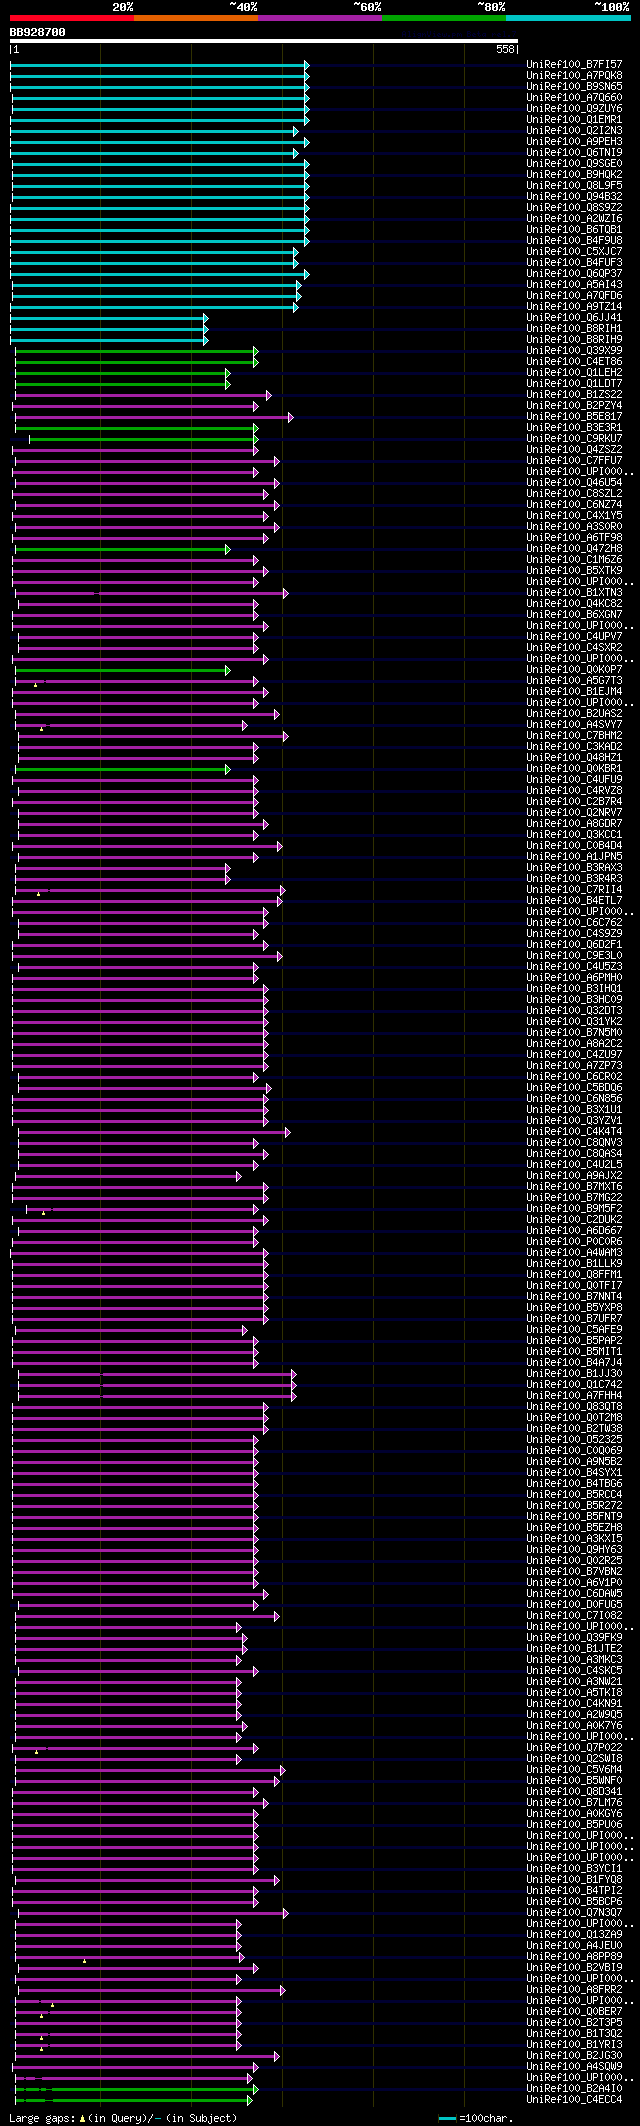
Task: Open hit UniRef100_B9SN65
Action: pyautogui.click(x=574, y=86)
